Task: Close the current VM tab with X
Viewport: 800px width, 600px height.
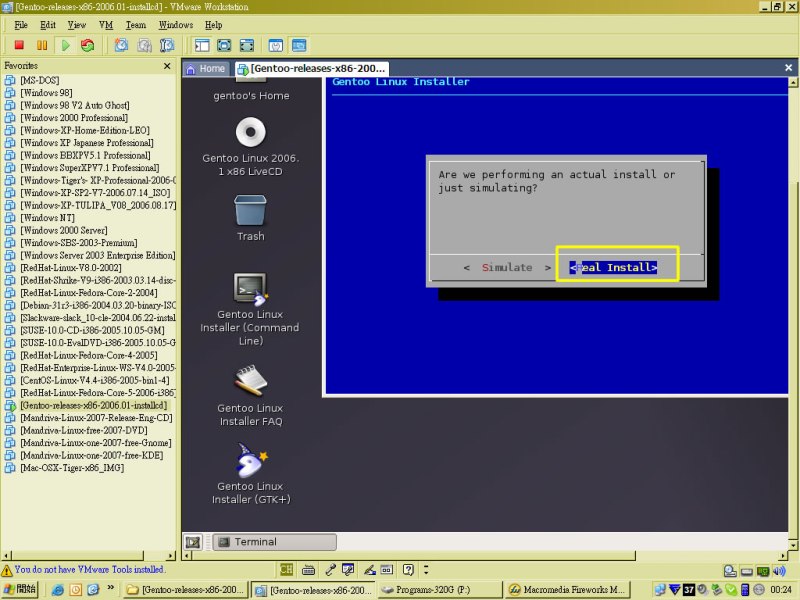Action: 788,67
